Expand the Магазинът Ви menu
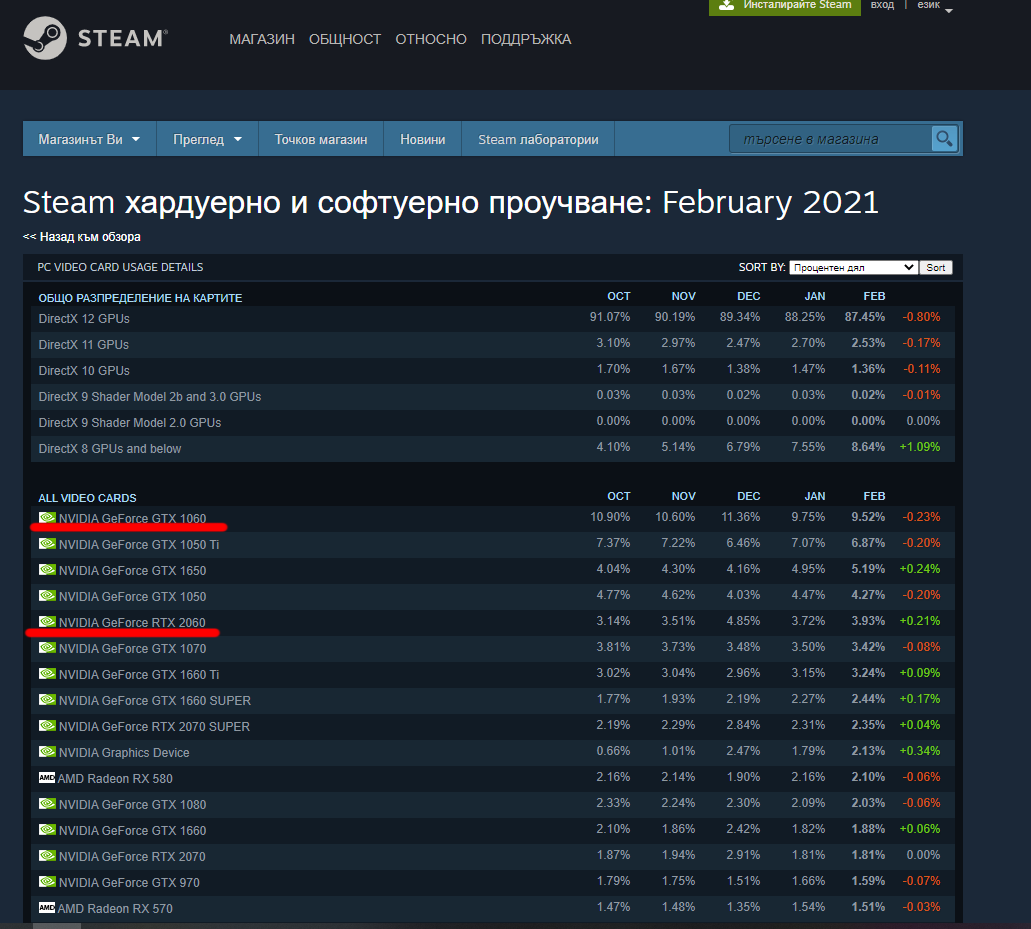The width and height of the screenshot is (1031, 929). pos(89,139)
